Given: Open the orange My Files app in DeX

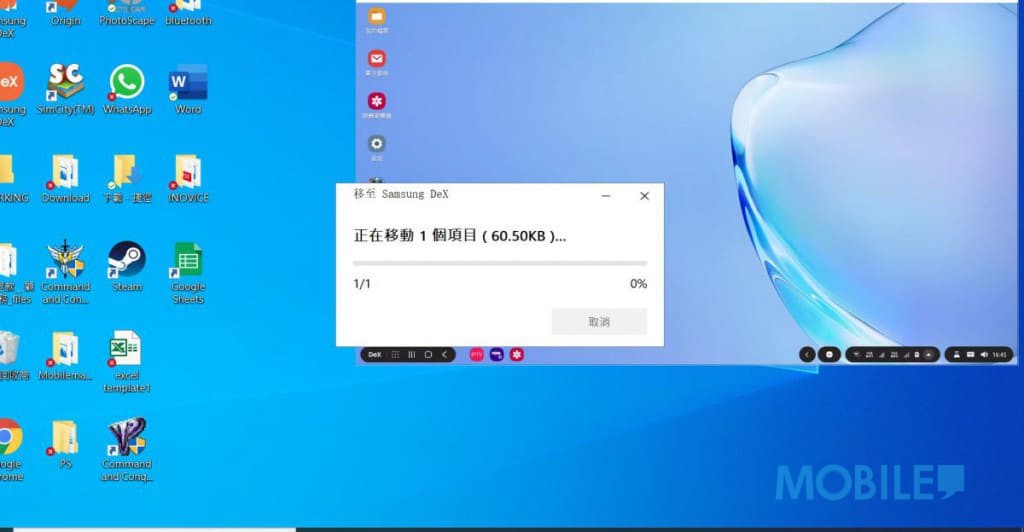Looking at the screenshot, I should [x=377, y=20].
